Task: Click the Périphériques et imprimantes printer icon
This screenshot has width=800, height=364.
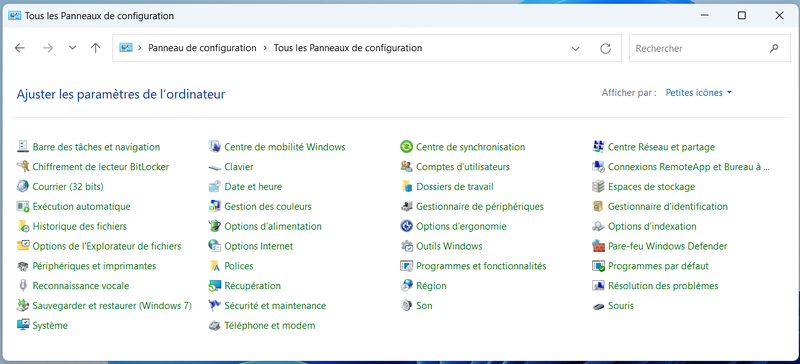Action: [23, 266]
